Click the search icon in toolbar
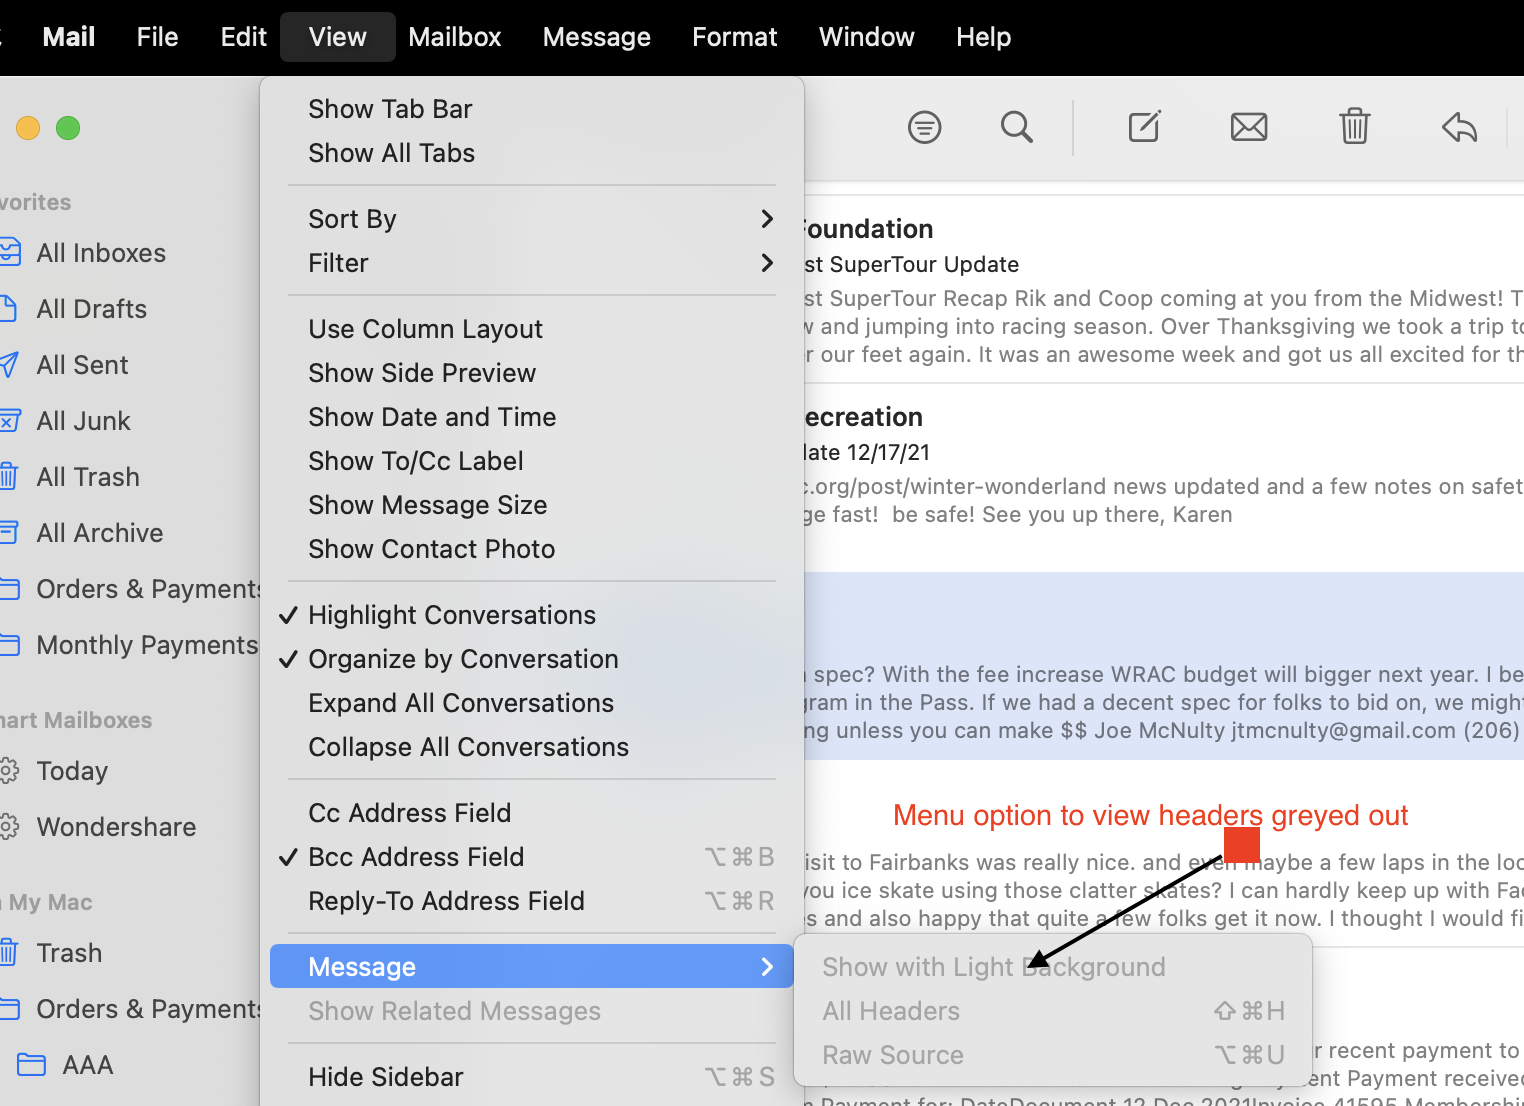Image resolution: width=1524 pixels, height=1106 pixels. coord(1016,127)
